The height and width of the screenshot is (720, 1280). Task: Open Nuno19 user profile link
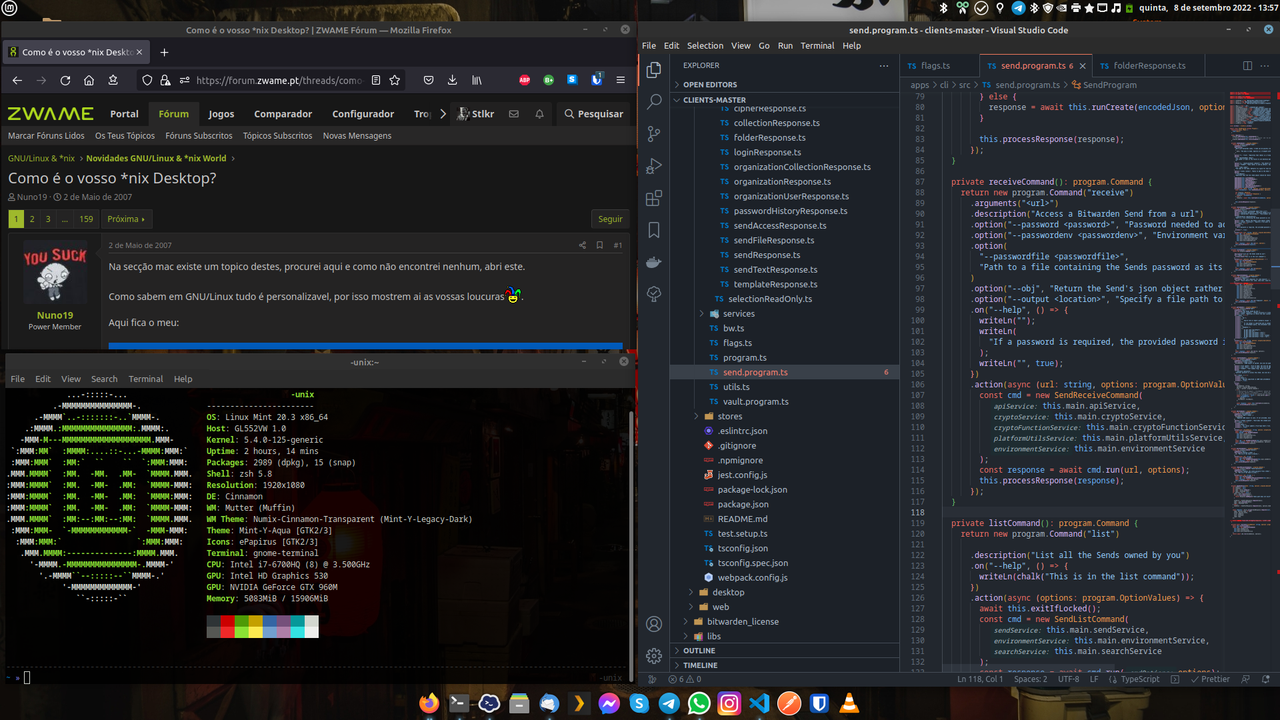coord(56,315)
